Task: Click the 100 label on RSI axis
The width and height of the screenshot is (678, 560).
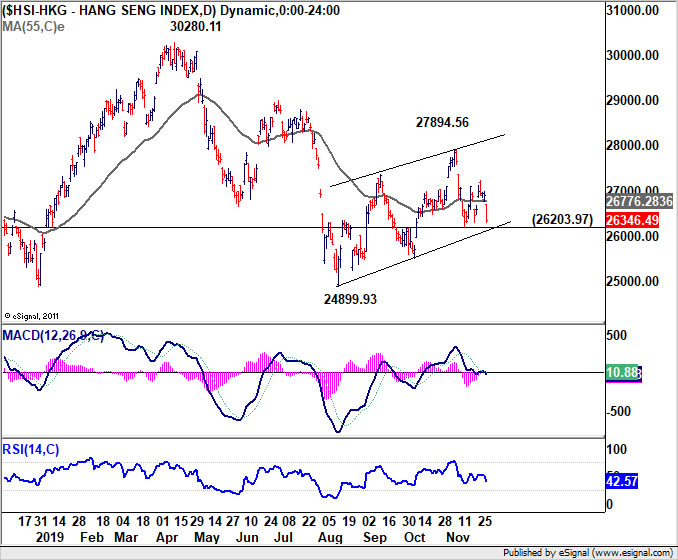Action: coord(617,450)
